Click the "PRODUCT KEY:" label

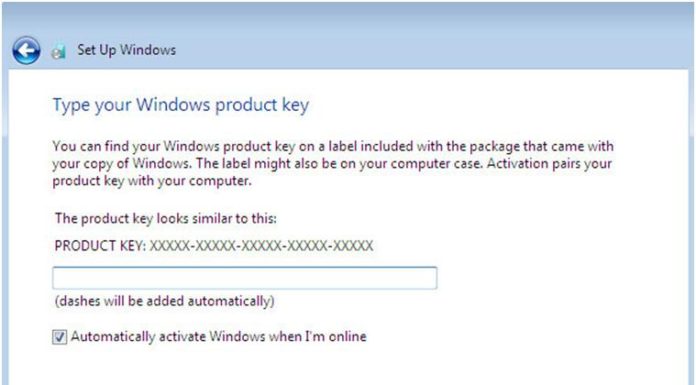pyautogui.click(x=100, y=246)
